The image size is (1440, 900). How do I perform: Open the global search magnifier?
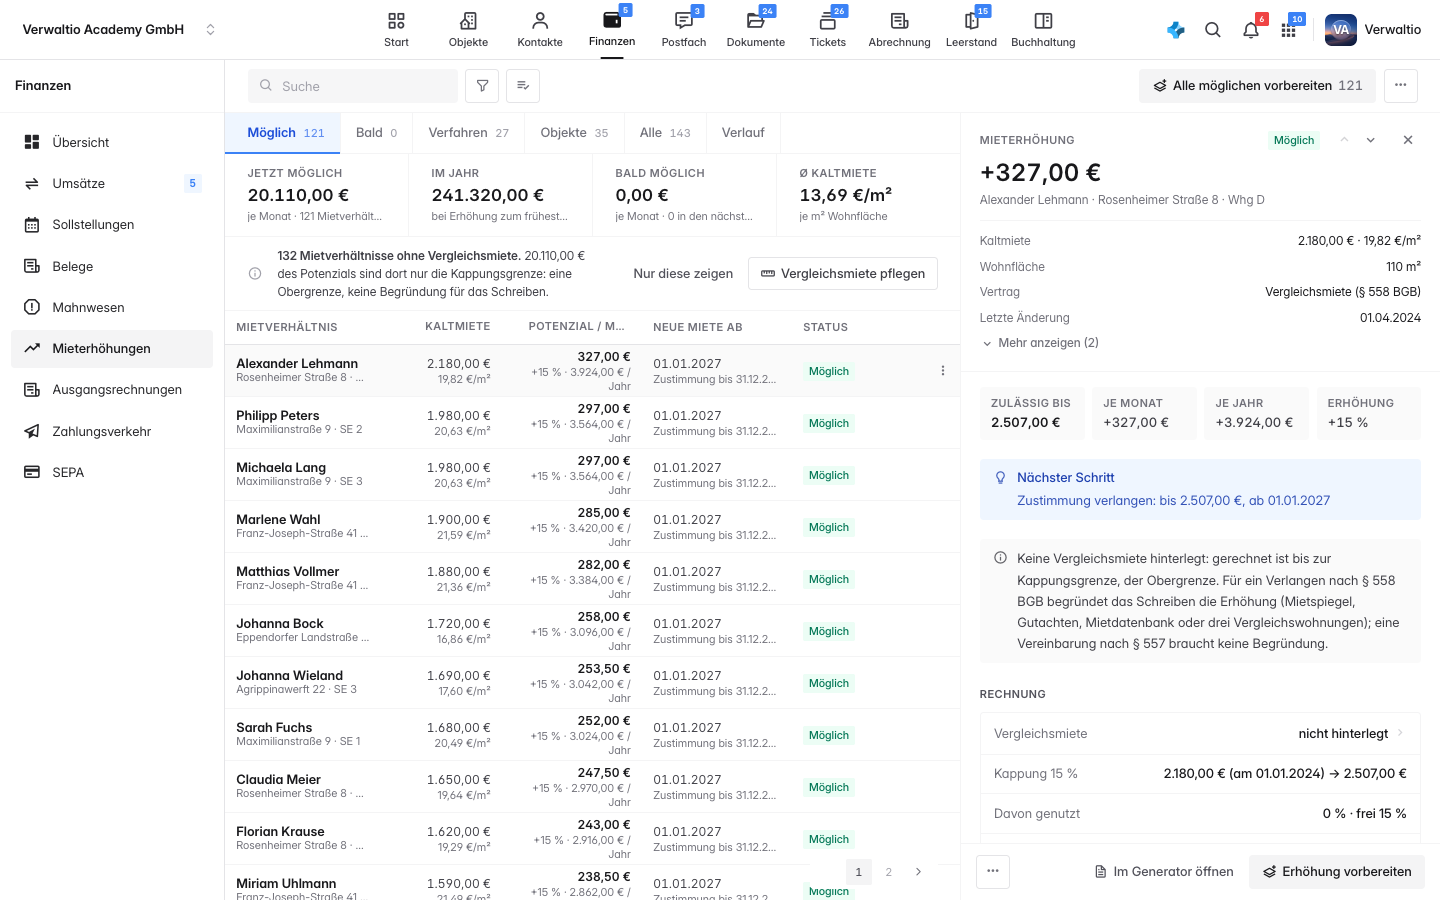click(x=1213, y=30)
